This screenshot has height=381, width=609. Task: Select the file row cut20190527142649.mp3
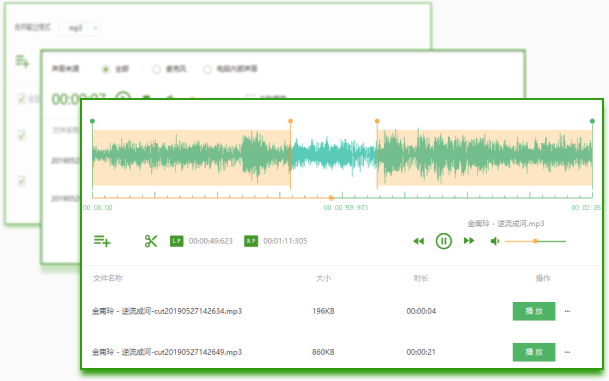click(342, 352)
